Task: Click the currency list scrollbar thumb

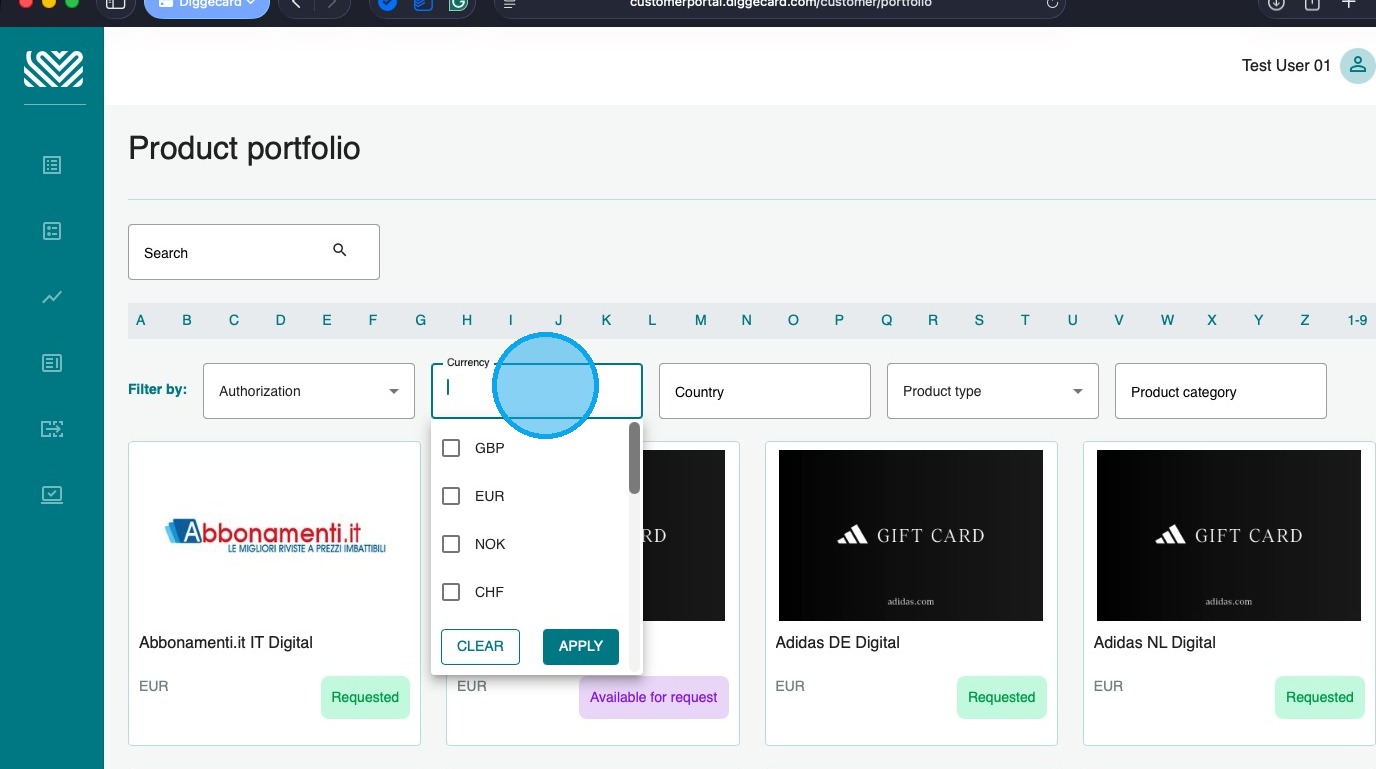Action: tap(634, 458)
